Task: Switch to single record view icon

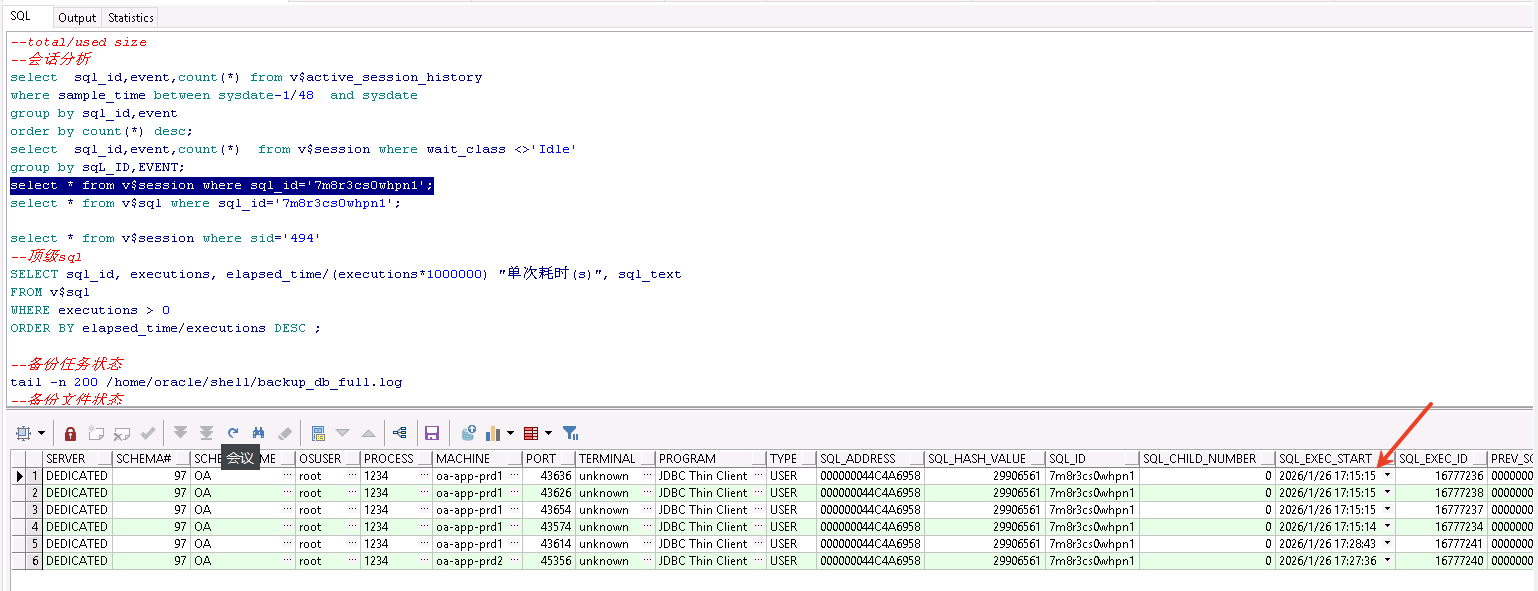Action: pyautogui.click(x=318, y=433)
